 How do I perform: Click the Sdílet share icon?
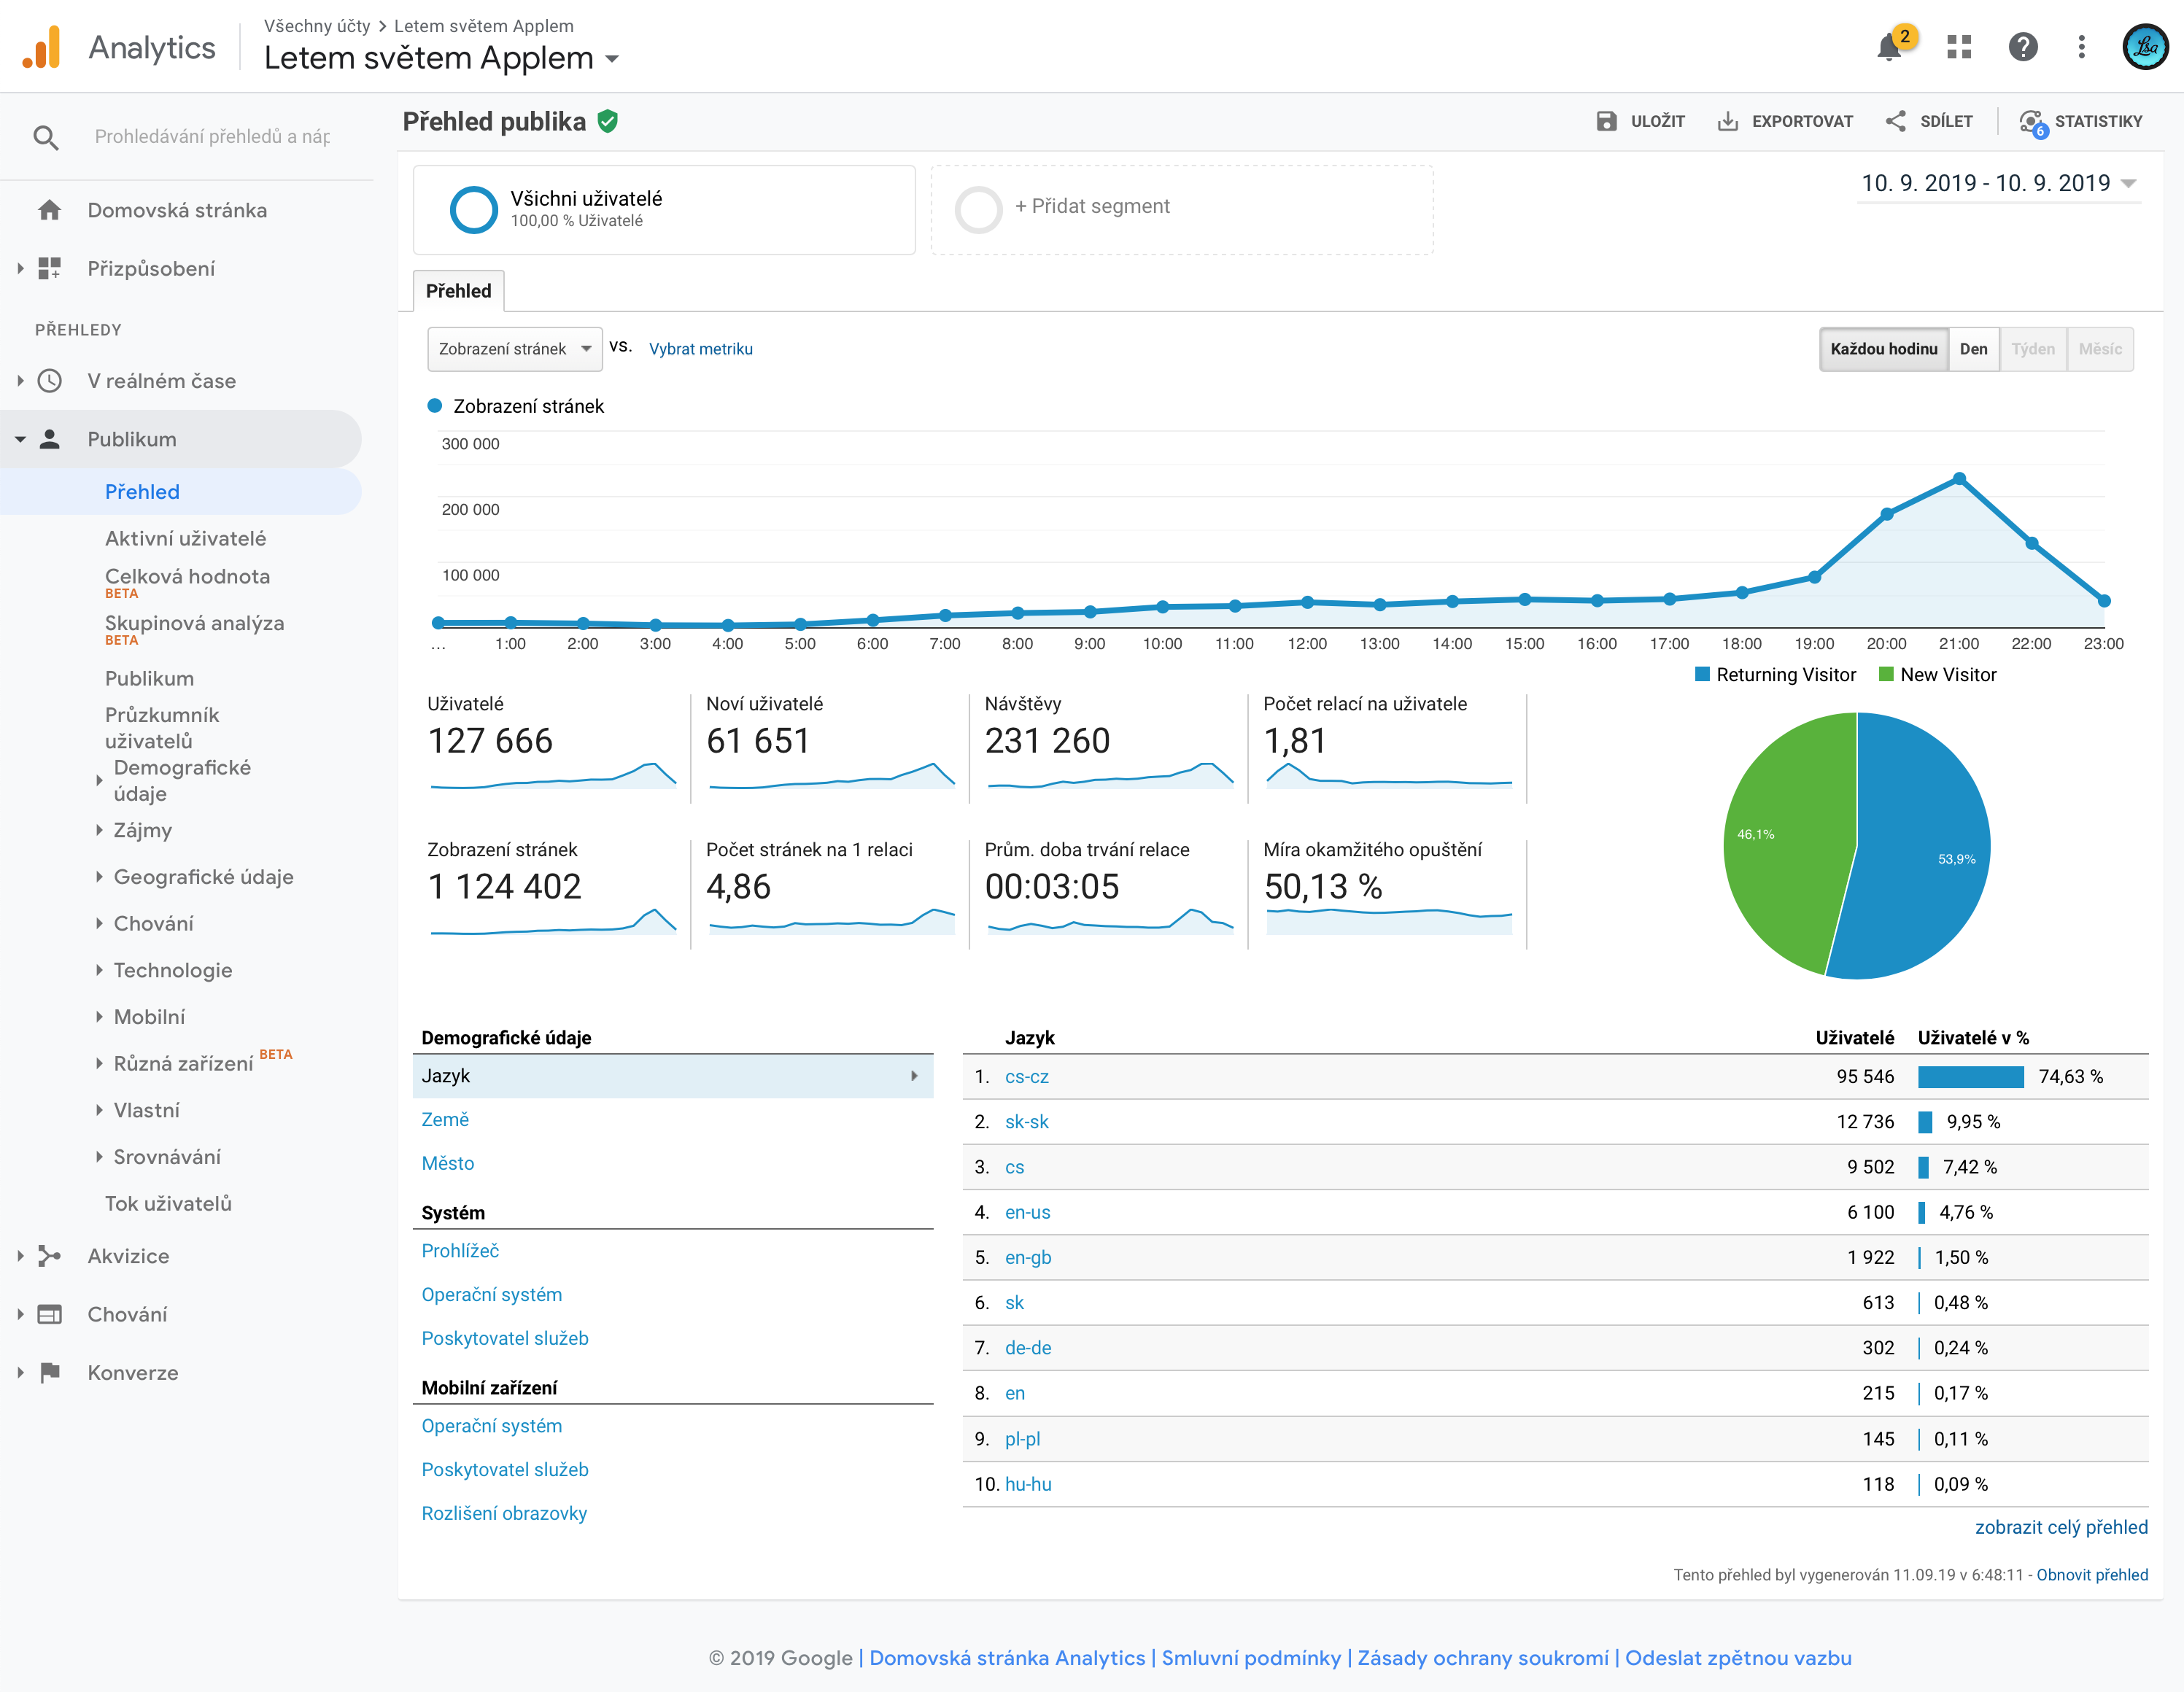pyautogui.click(x=1895, y=121)
